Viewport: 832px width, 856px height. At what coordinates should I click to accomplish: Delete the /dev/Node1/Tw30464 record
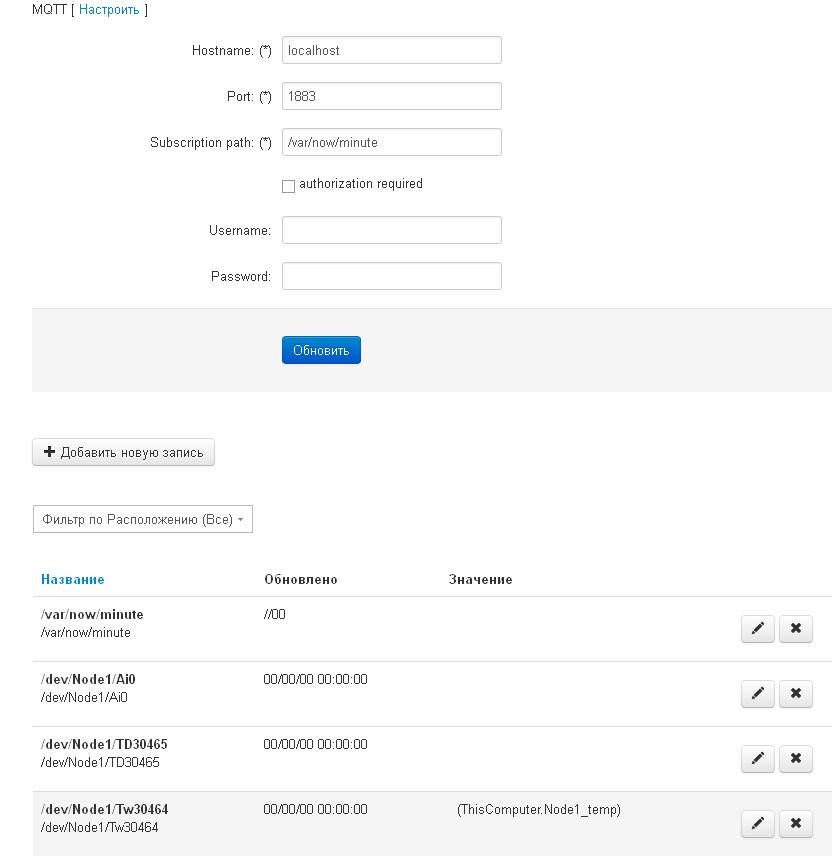pyautogui.click(x=796, y=824)
